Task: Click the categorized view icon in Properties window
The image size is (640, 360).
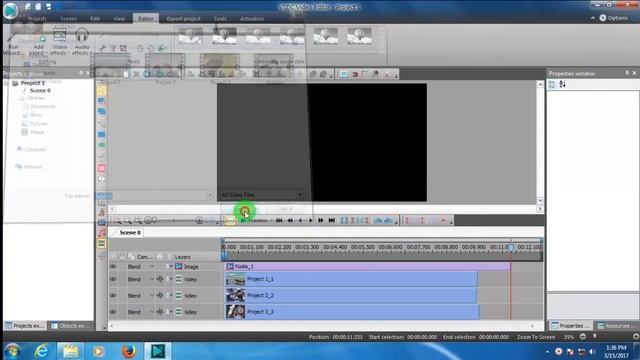Action: pos(552,84)
